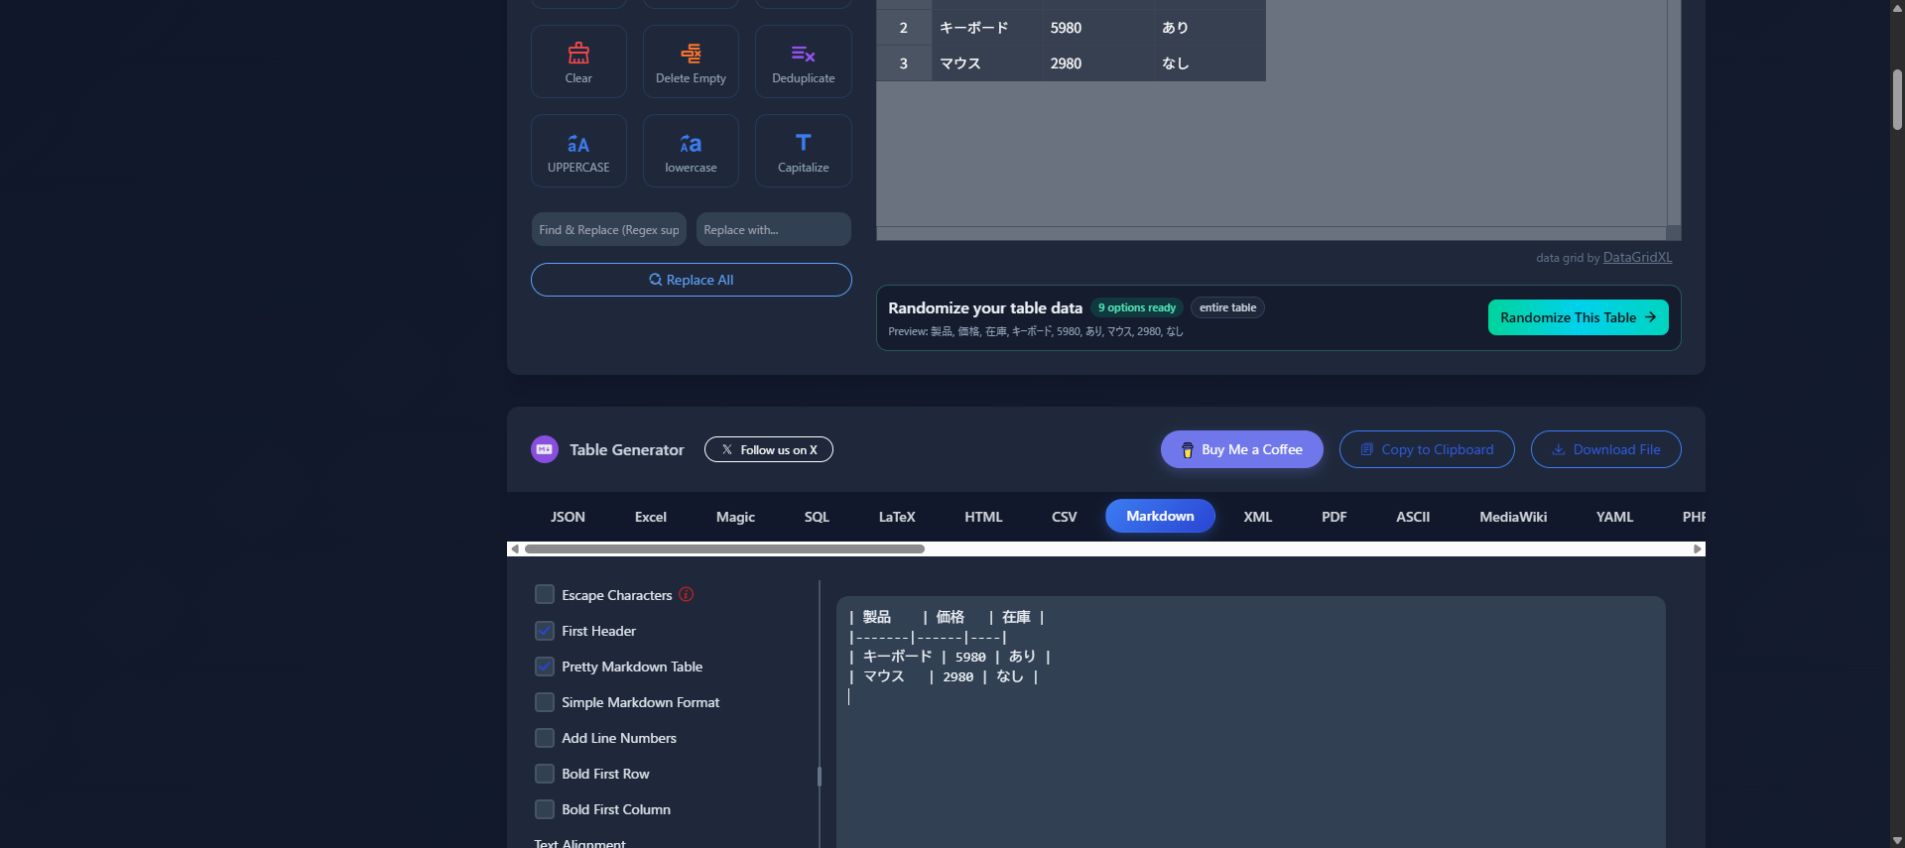1905x848 pixels.
Task: Apply lowercase icon to the table
Action: click(690, 151)
